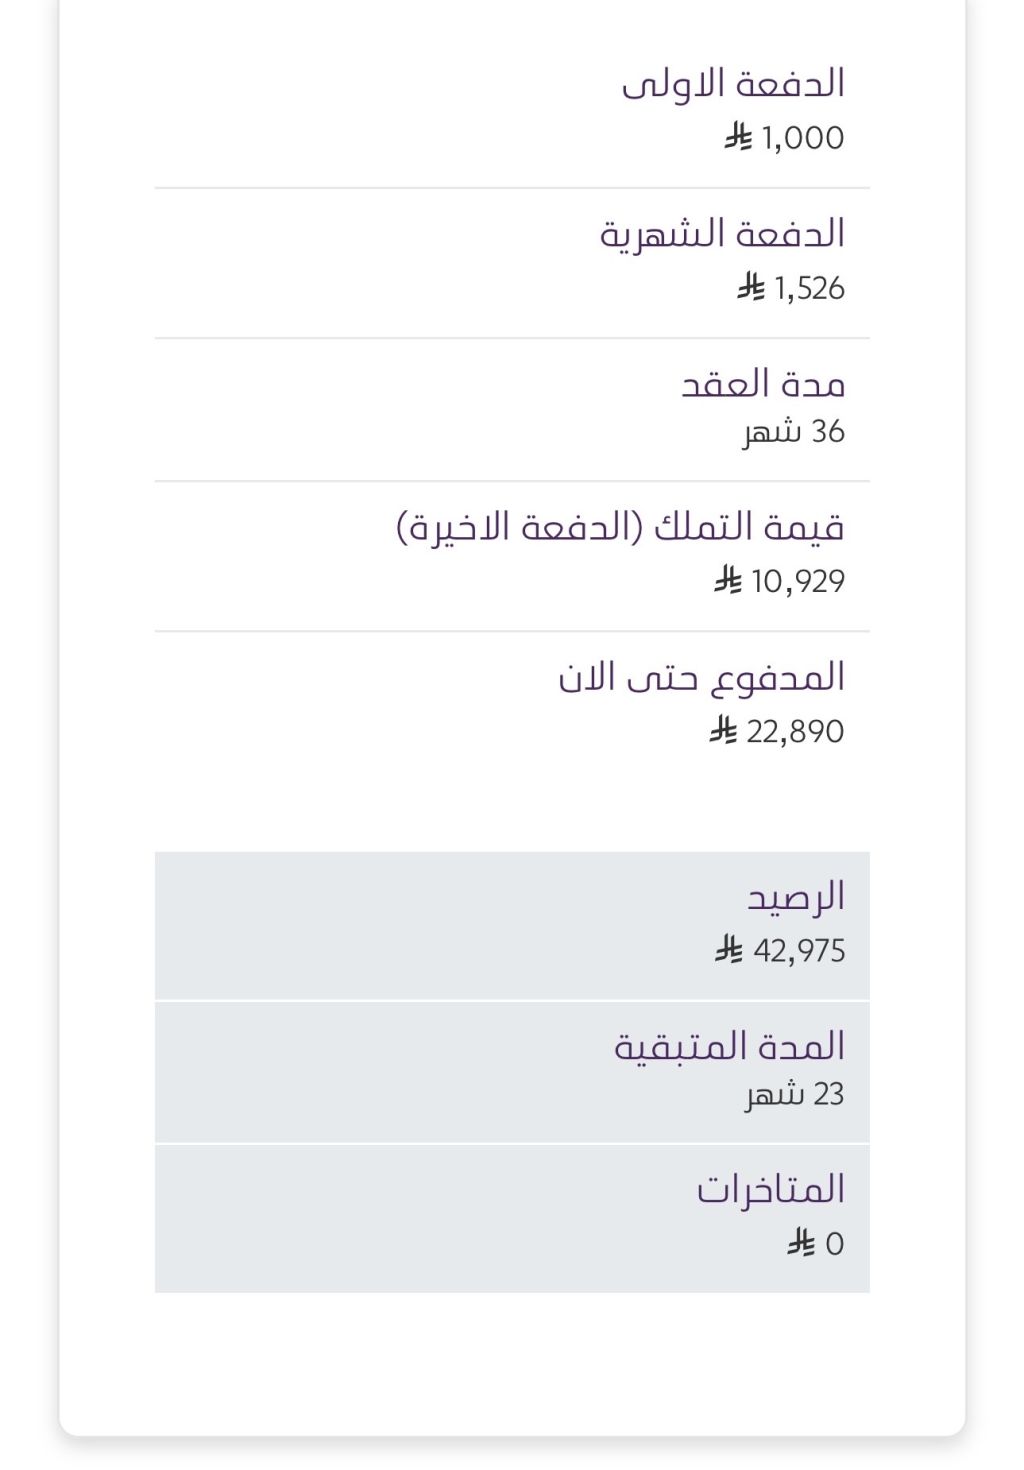The width and height of the screenshot is (1024, 1470).
Task: Tap the riyal symbol next to 10,929
Action: point(727,580)
